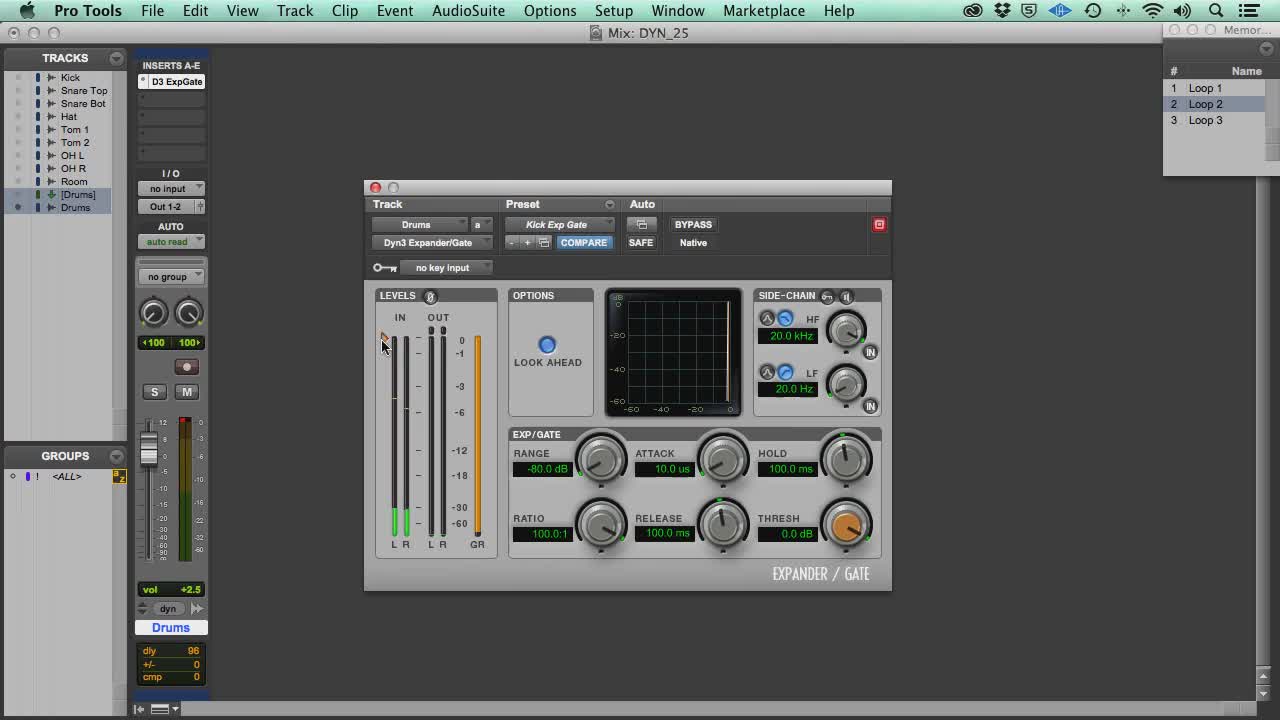Open the plug-in automation enable window icon
Image resolution: width=1280 pixels, height=720 pixels.
tap(641, 225)
